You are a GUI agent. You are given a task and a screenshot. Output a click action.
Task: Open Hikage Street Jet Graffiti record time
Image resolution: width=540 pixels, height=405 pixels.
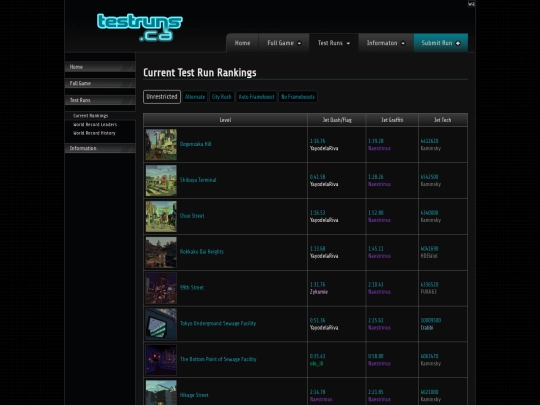(x=376, y=392)
